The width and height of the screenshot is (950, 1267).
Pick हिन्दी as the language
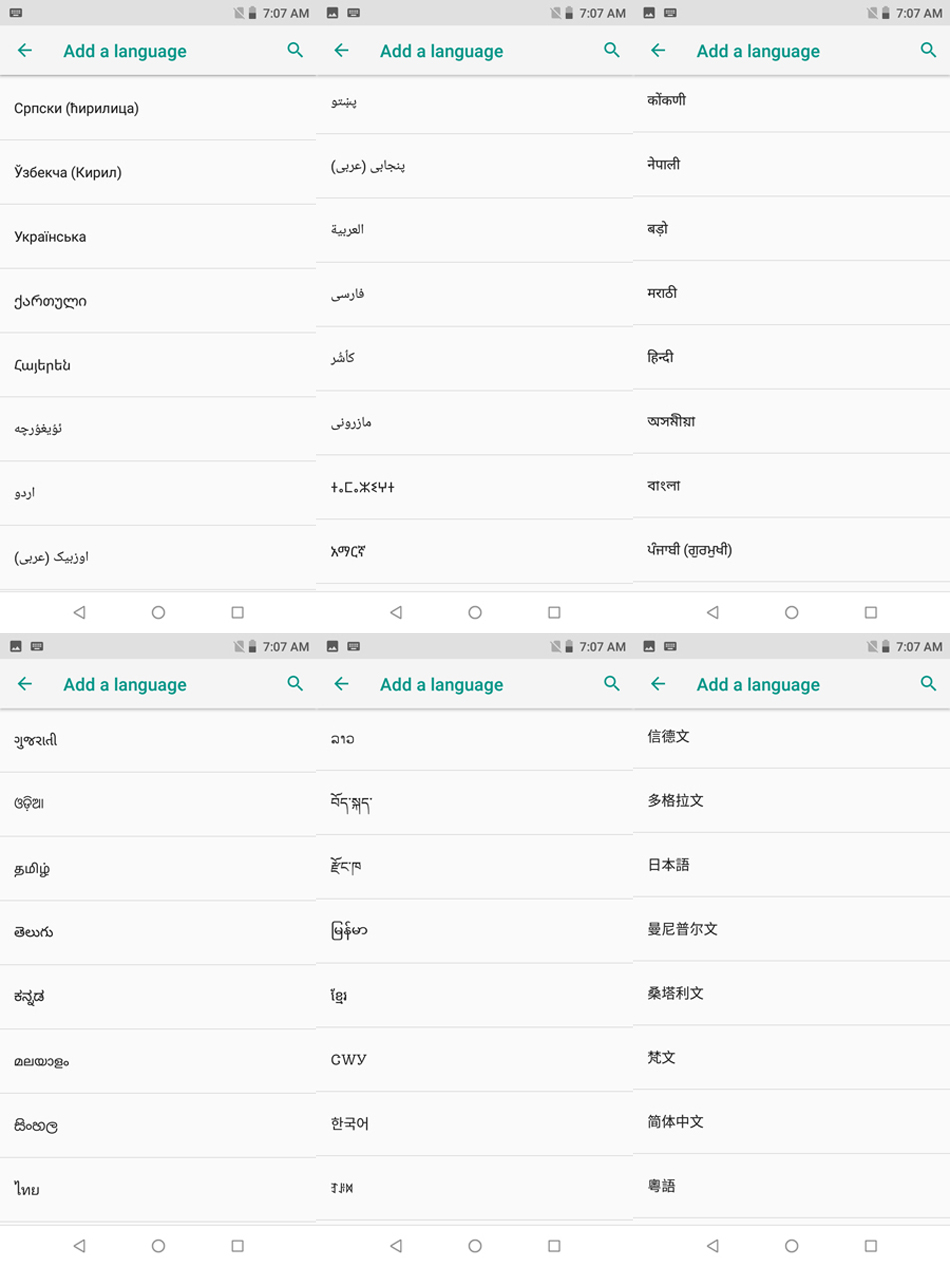coord(791,357)
